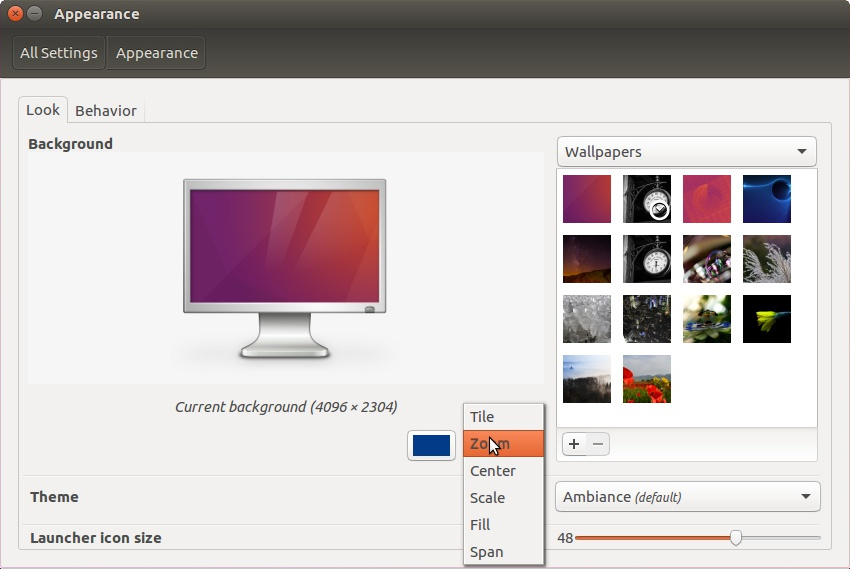Screen dimensions: 850x569
Task: Open the blue background color swatch
Action: tap(431, 445)
